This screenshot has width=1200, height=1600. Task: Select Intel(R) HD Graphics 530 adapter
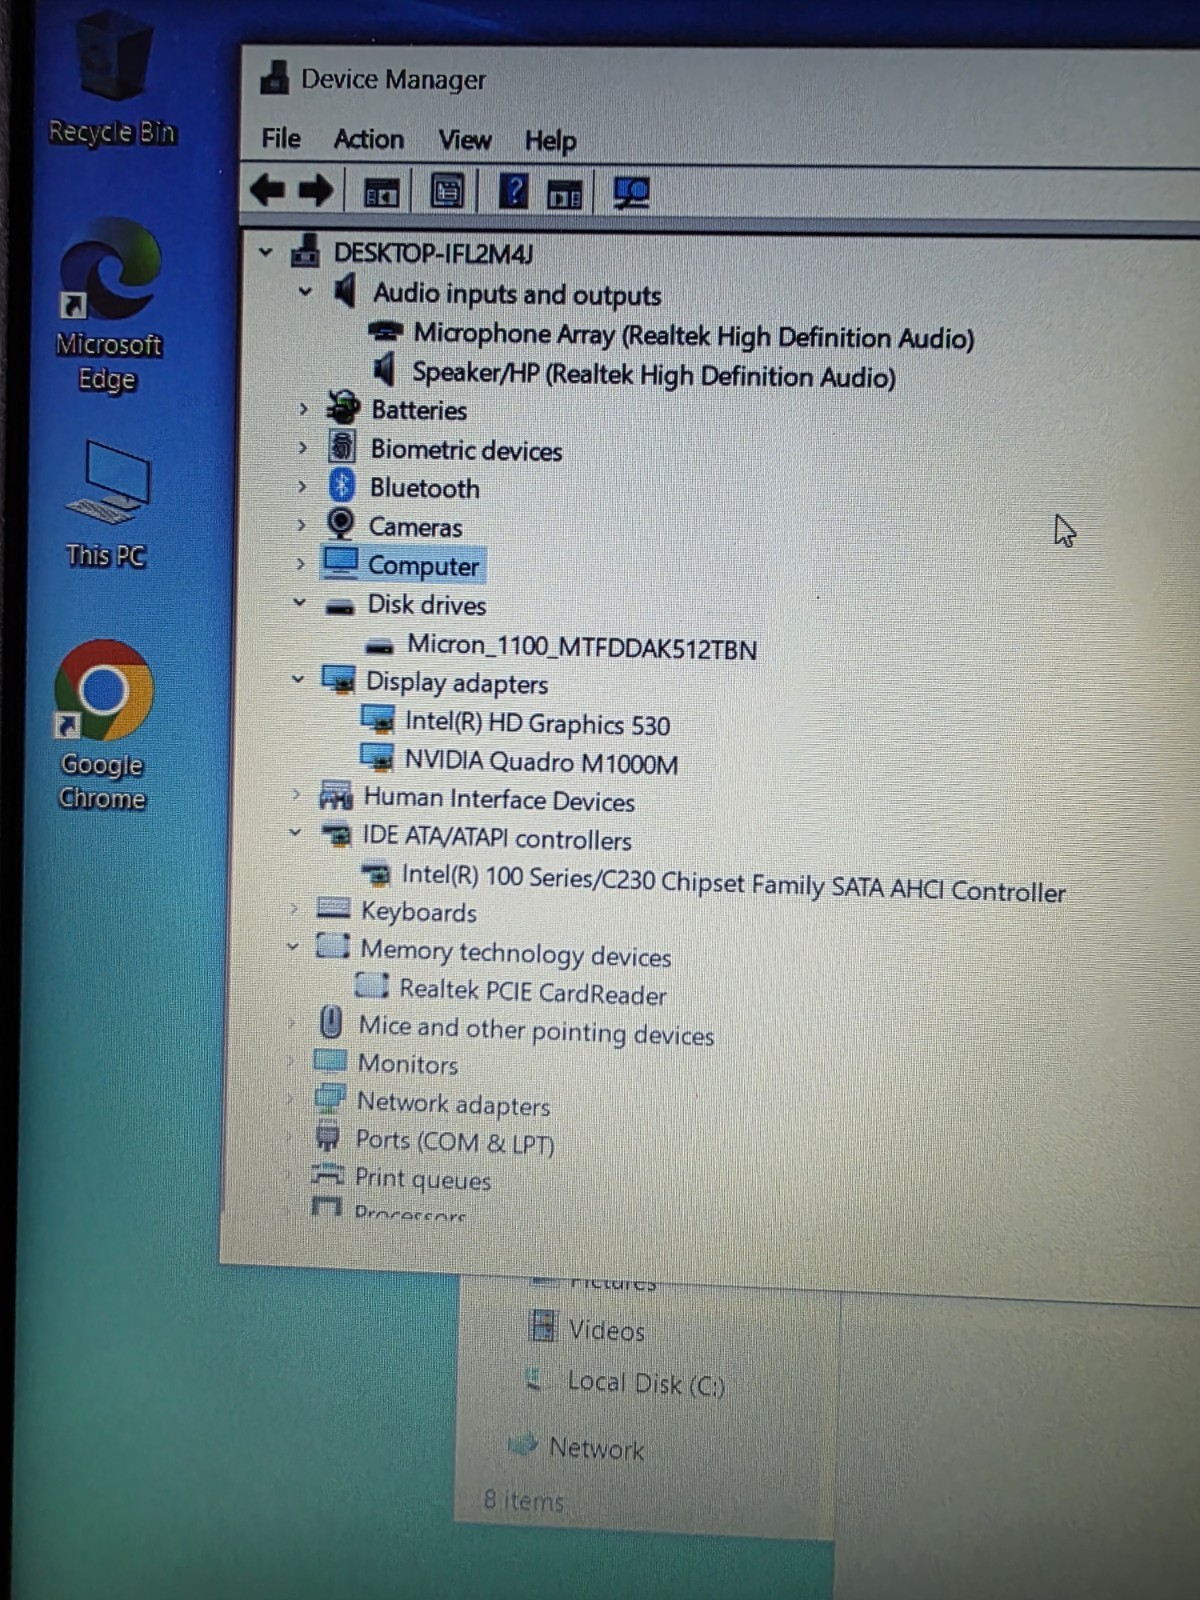537,723
